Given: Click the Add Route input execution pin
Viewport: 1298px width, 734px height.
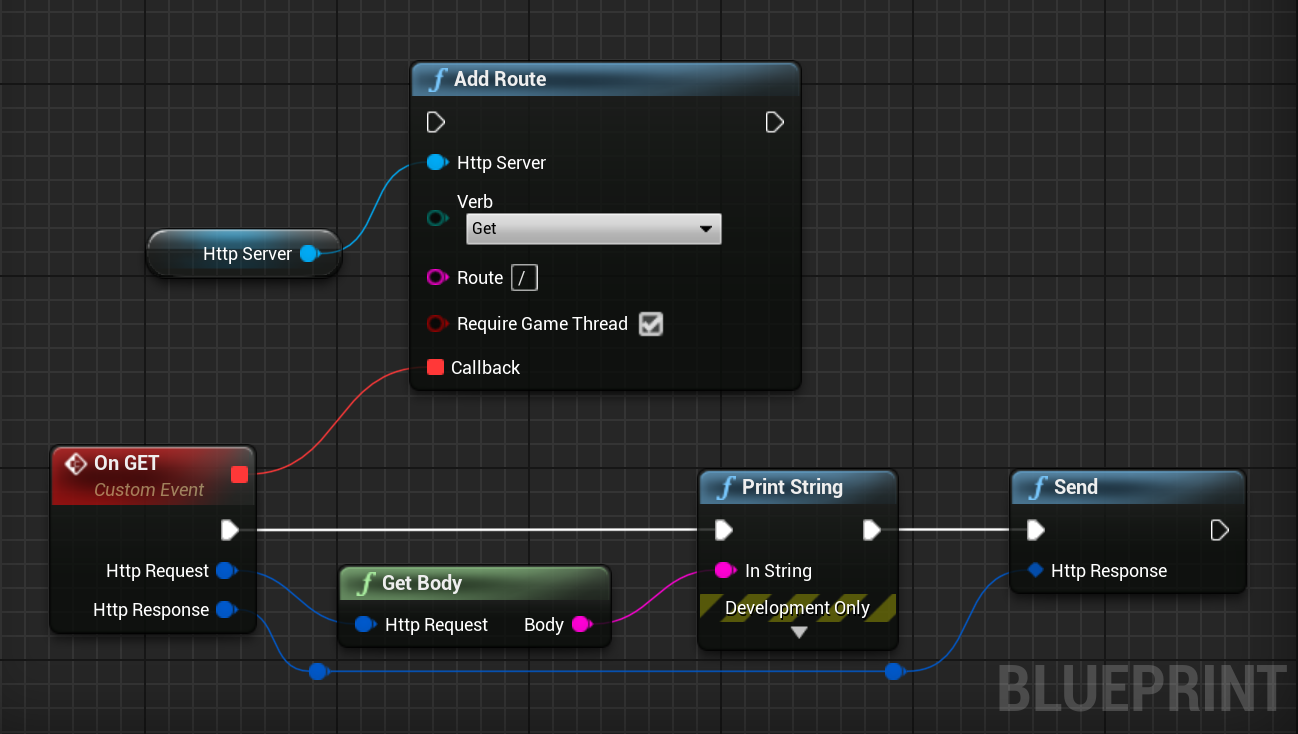Looking at the screenshot, I should pyautogui.click(x=435, y=122).
